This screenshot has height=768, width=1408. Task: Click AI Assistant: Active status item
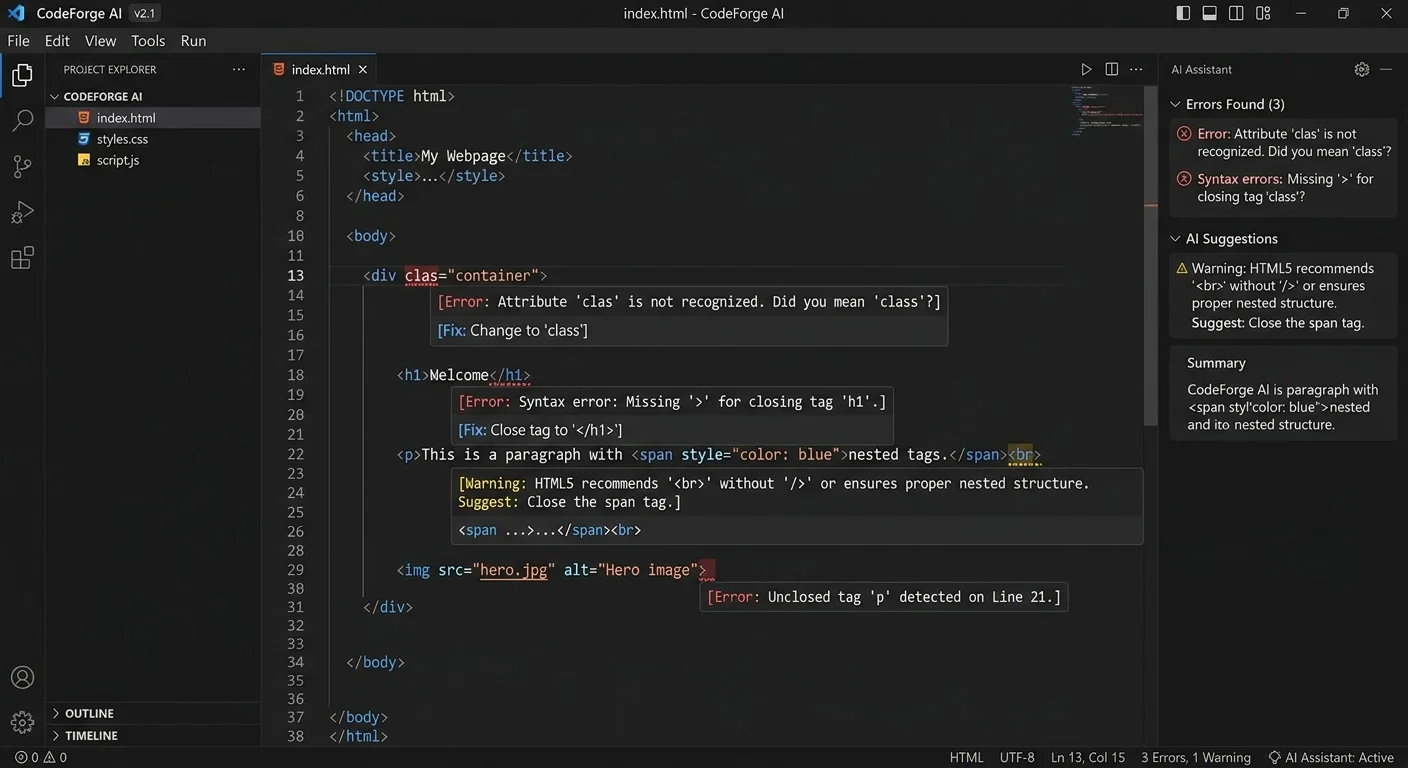pos(1330,757)
